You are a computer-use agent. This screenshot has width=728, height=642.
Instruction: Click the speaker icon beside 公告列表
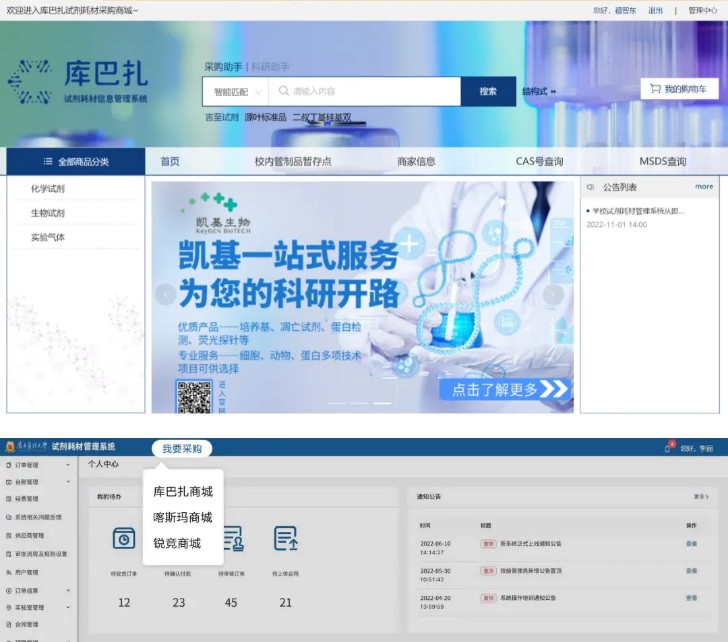tap(590, 187)
